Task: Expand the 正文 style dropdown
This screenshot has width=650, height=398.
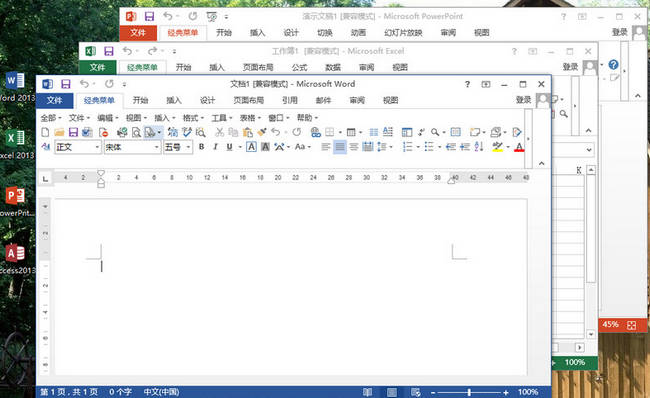Action: [97, 147]
